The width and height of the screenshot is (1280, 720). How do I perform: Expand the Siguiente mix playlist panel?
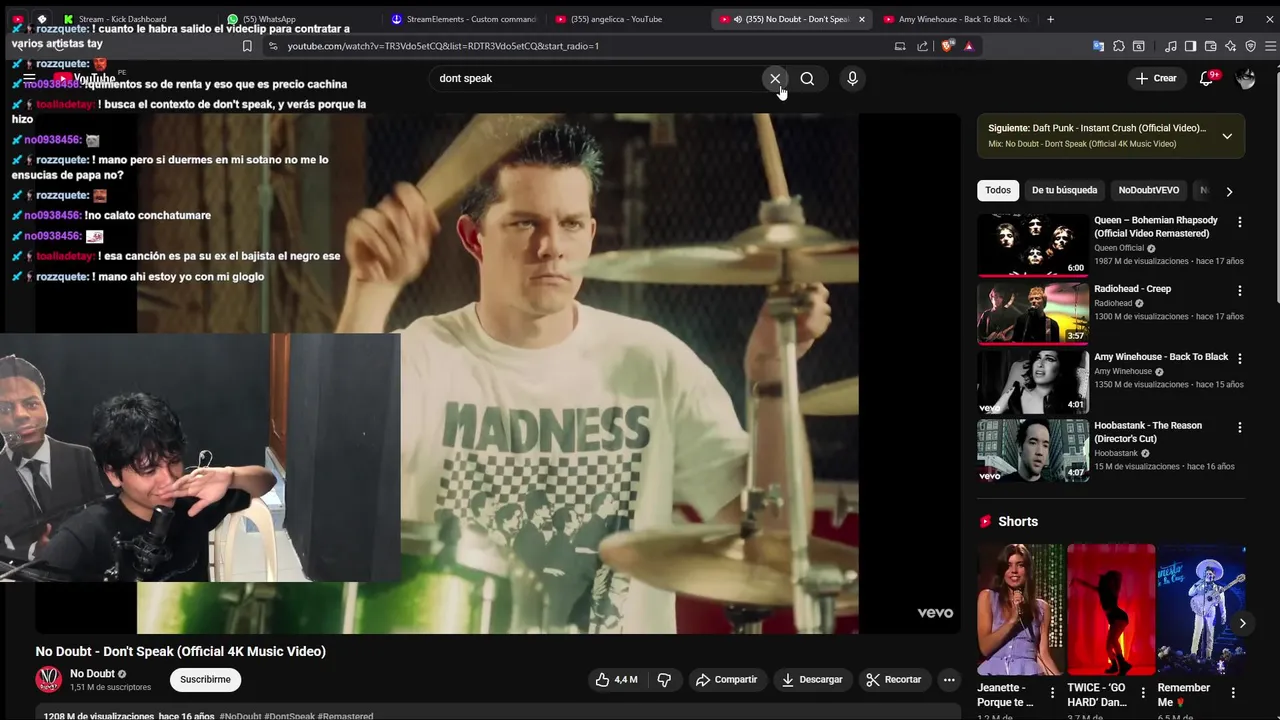click(1227, 136)
